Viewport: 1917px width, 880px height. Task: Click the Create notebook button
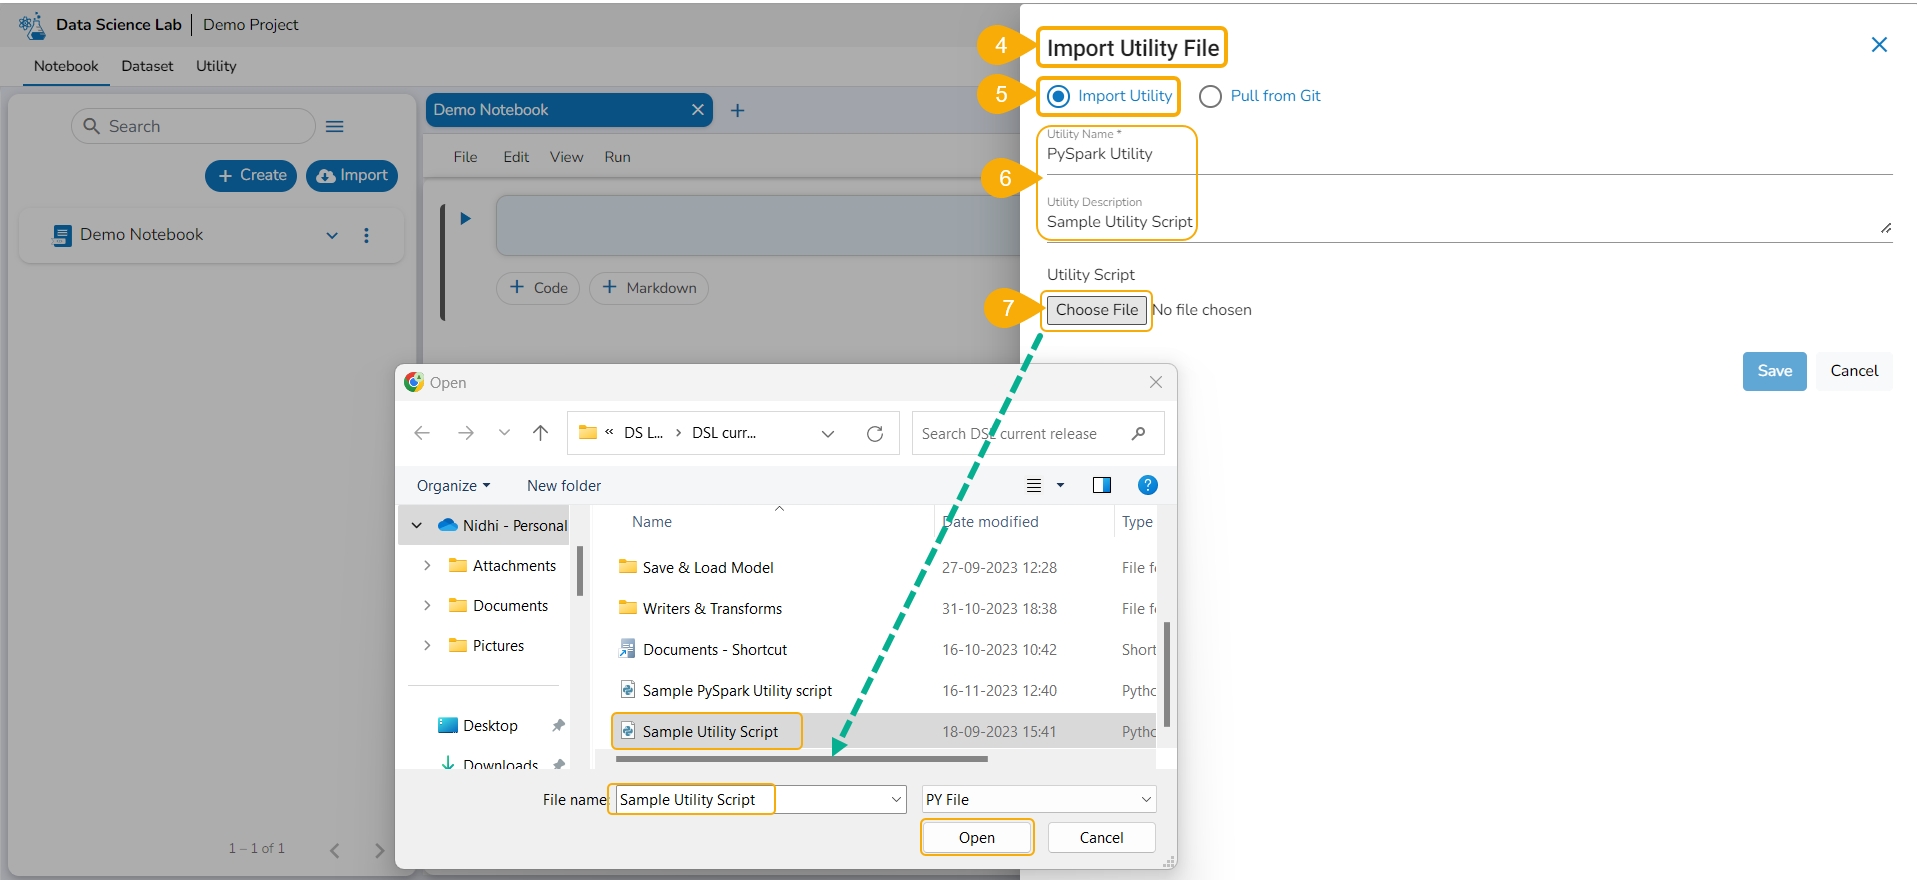pos(251,175)
